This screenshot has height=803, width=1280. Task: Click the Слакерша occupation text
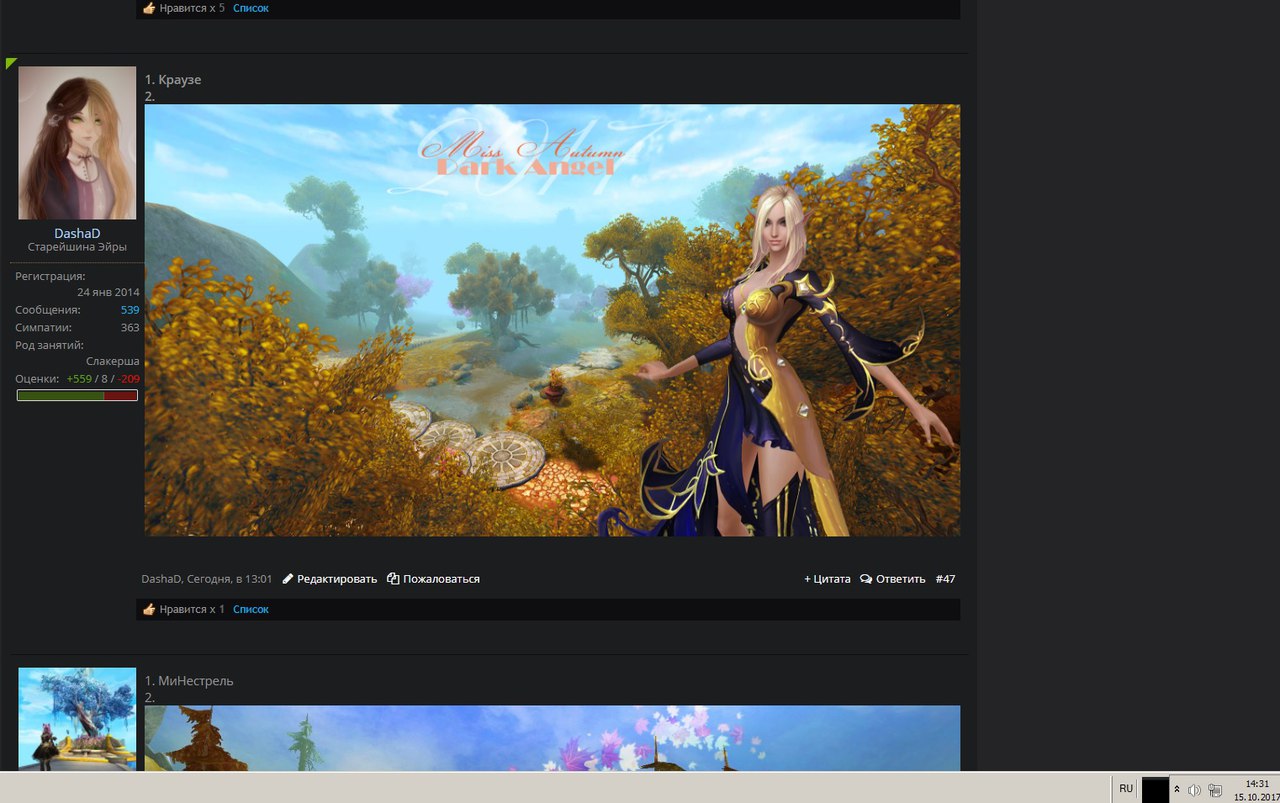[x=113, y=361]
